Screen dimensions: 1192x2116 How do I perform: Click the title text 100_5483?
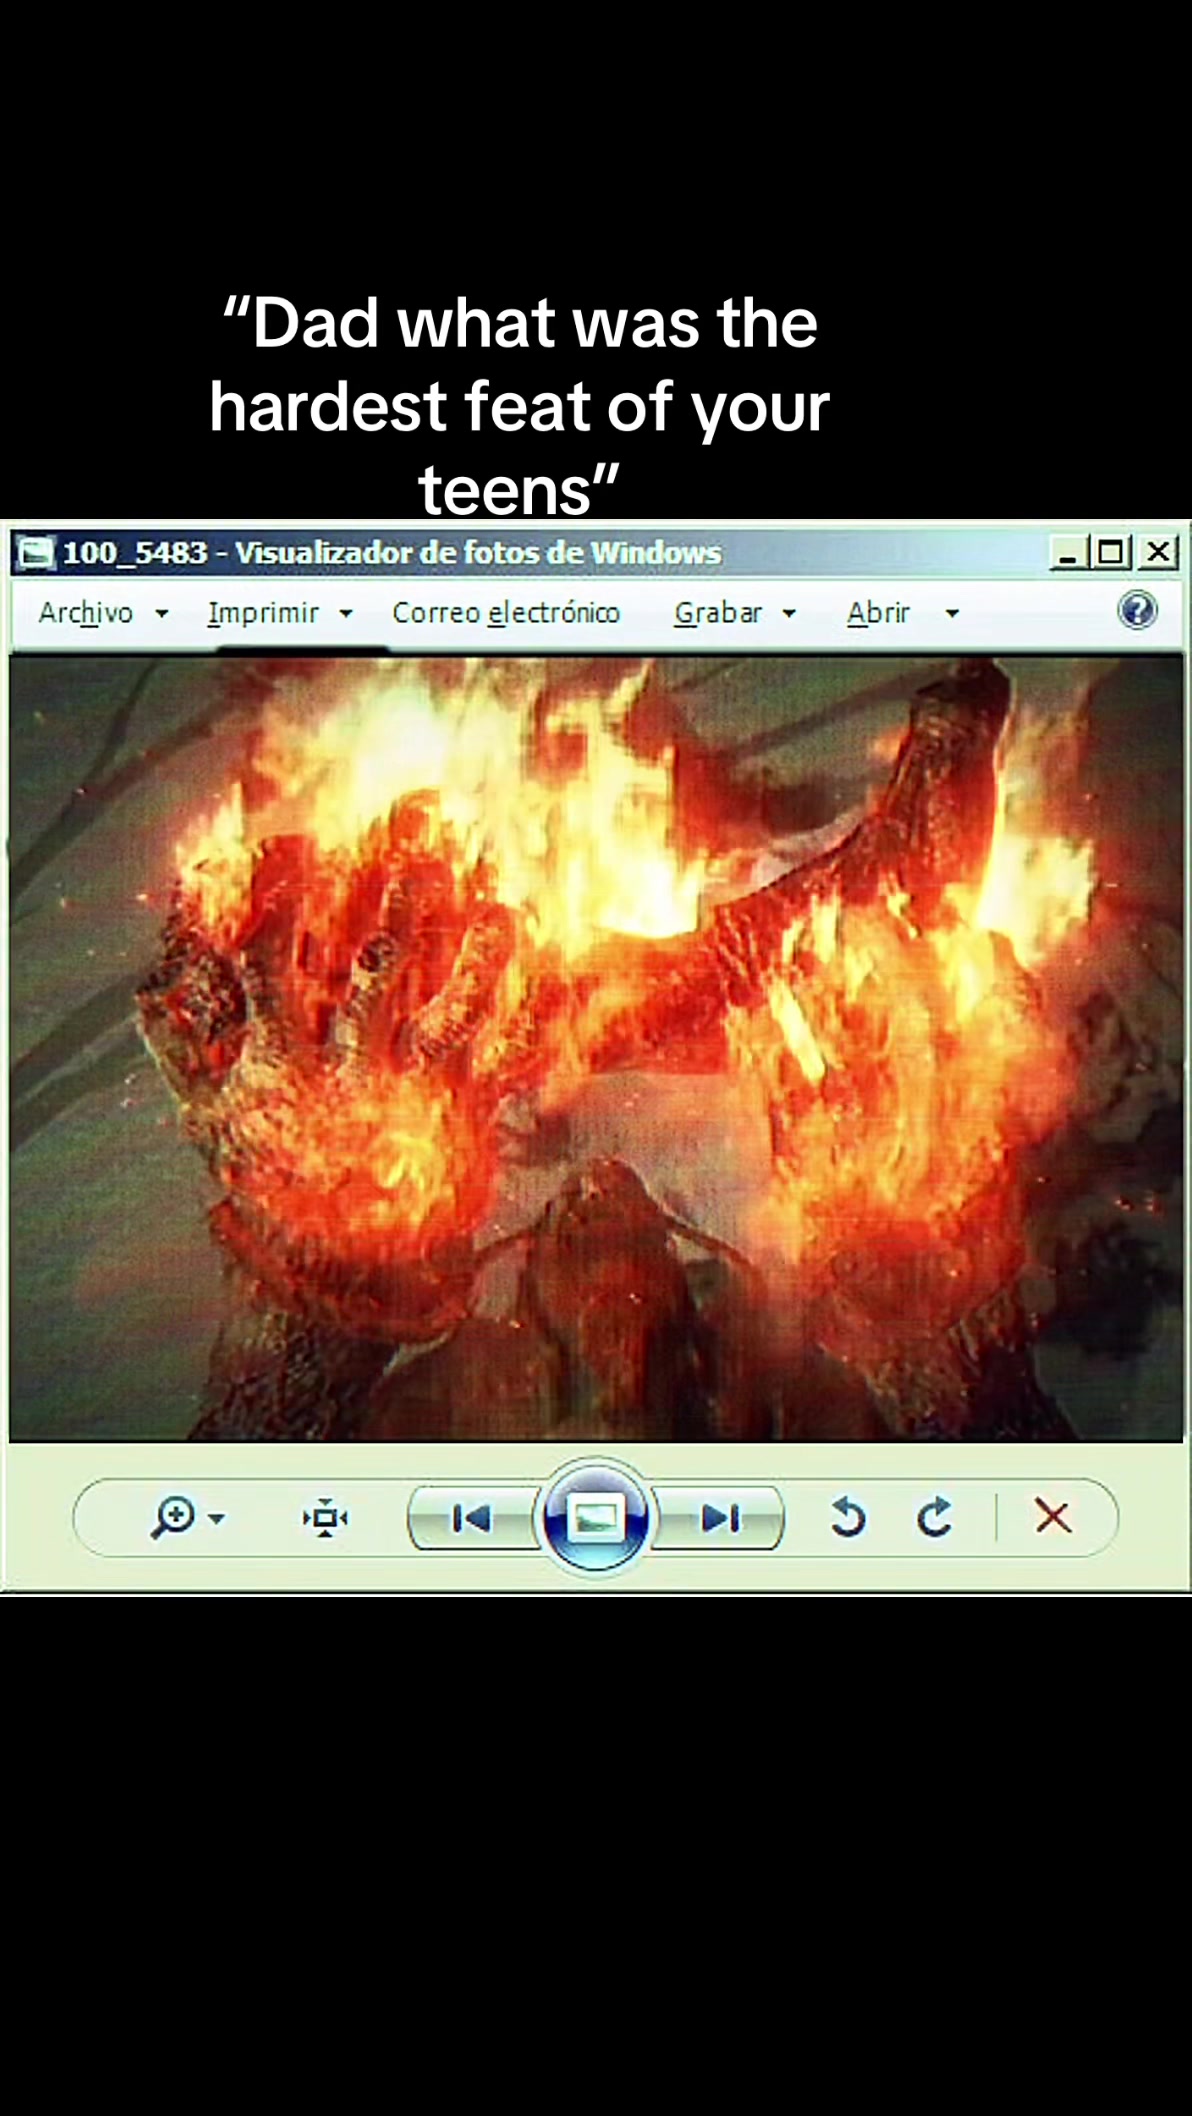click(135, 552)
